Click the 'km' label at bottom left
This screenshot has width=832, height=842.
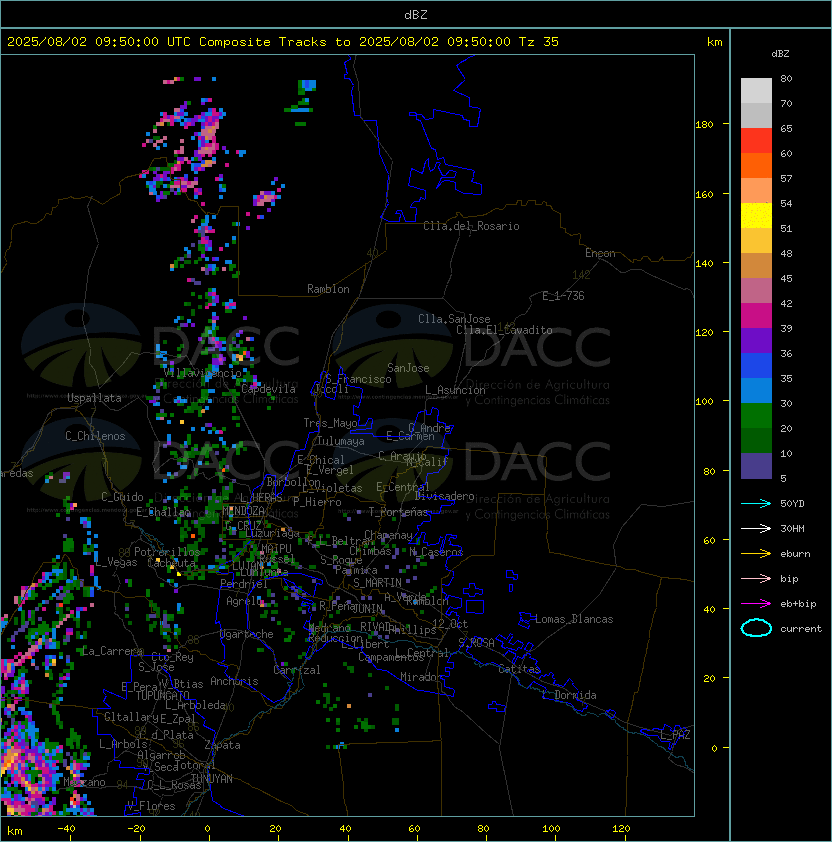(15, 831)
